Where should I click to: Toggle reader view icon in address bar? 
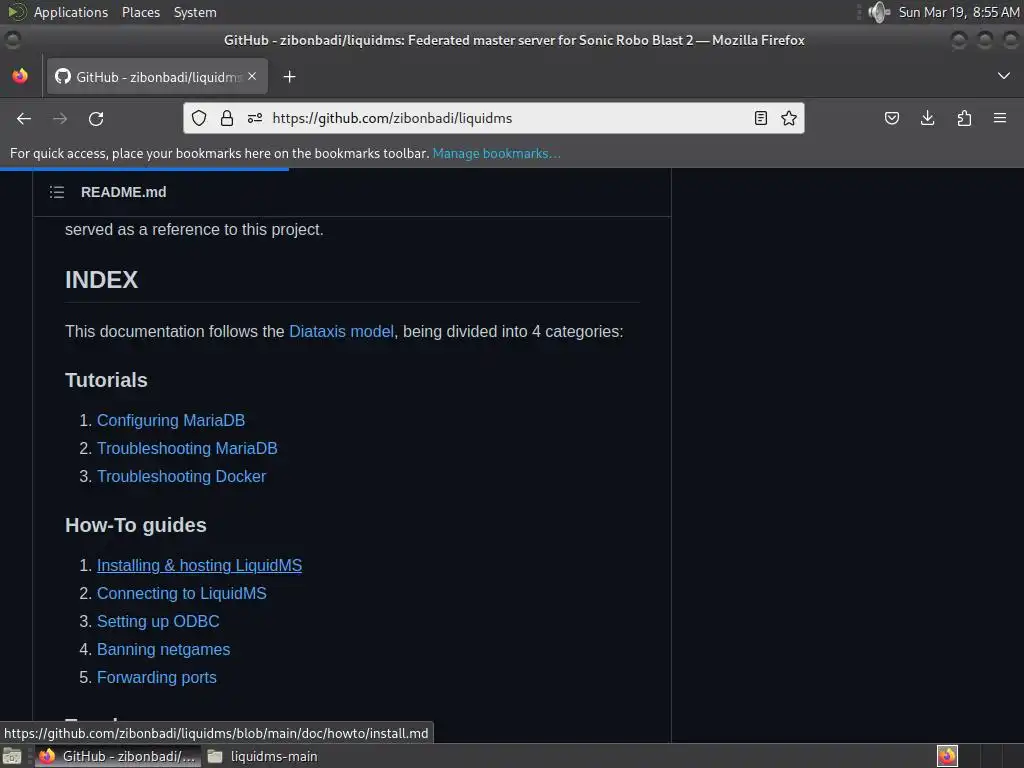(x=761, y=118)
